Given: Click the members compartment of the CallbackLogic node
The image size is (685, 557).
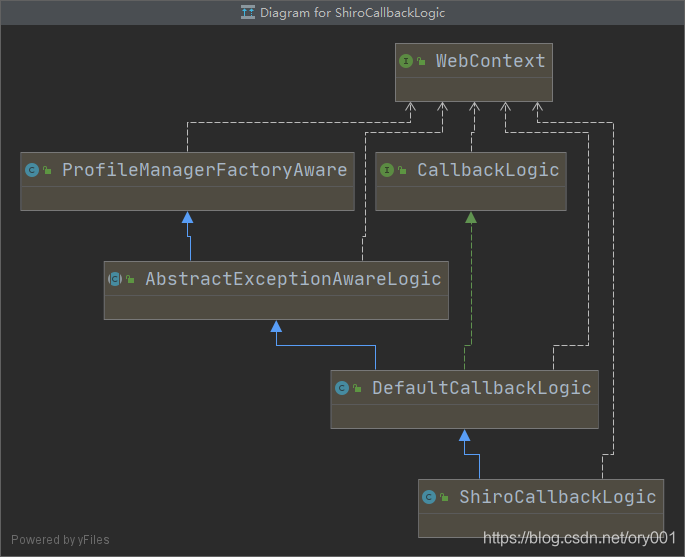Looking at the screenshot, I should point(471,199).
